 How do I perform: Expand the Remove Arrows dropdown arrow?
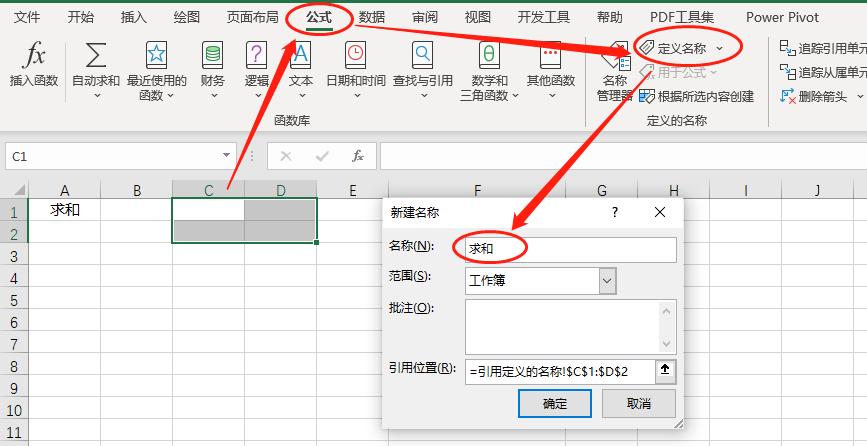(x=860, y=97)
